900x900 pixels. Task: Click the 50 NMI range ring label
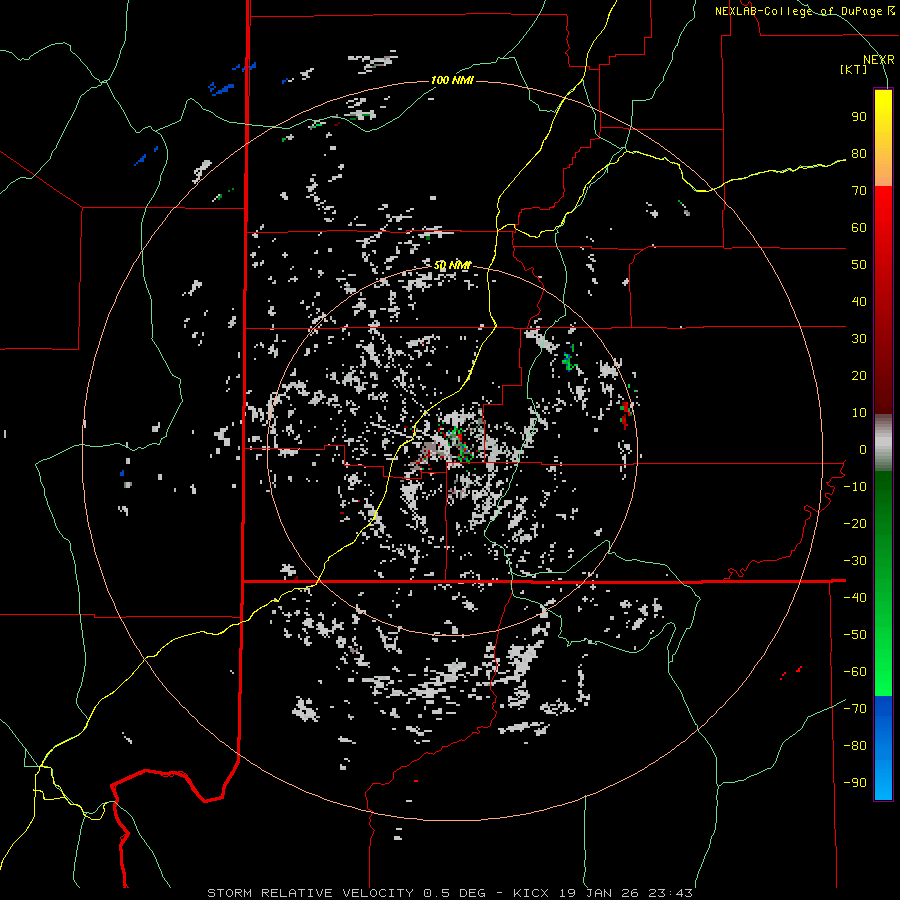(452, 265)
